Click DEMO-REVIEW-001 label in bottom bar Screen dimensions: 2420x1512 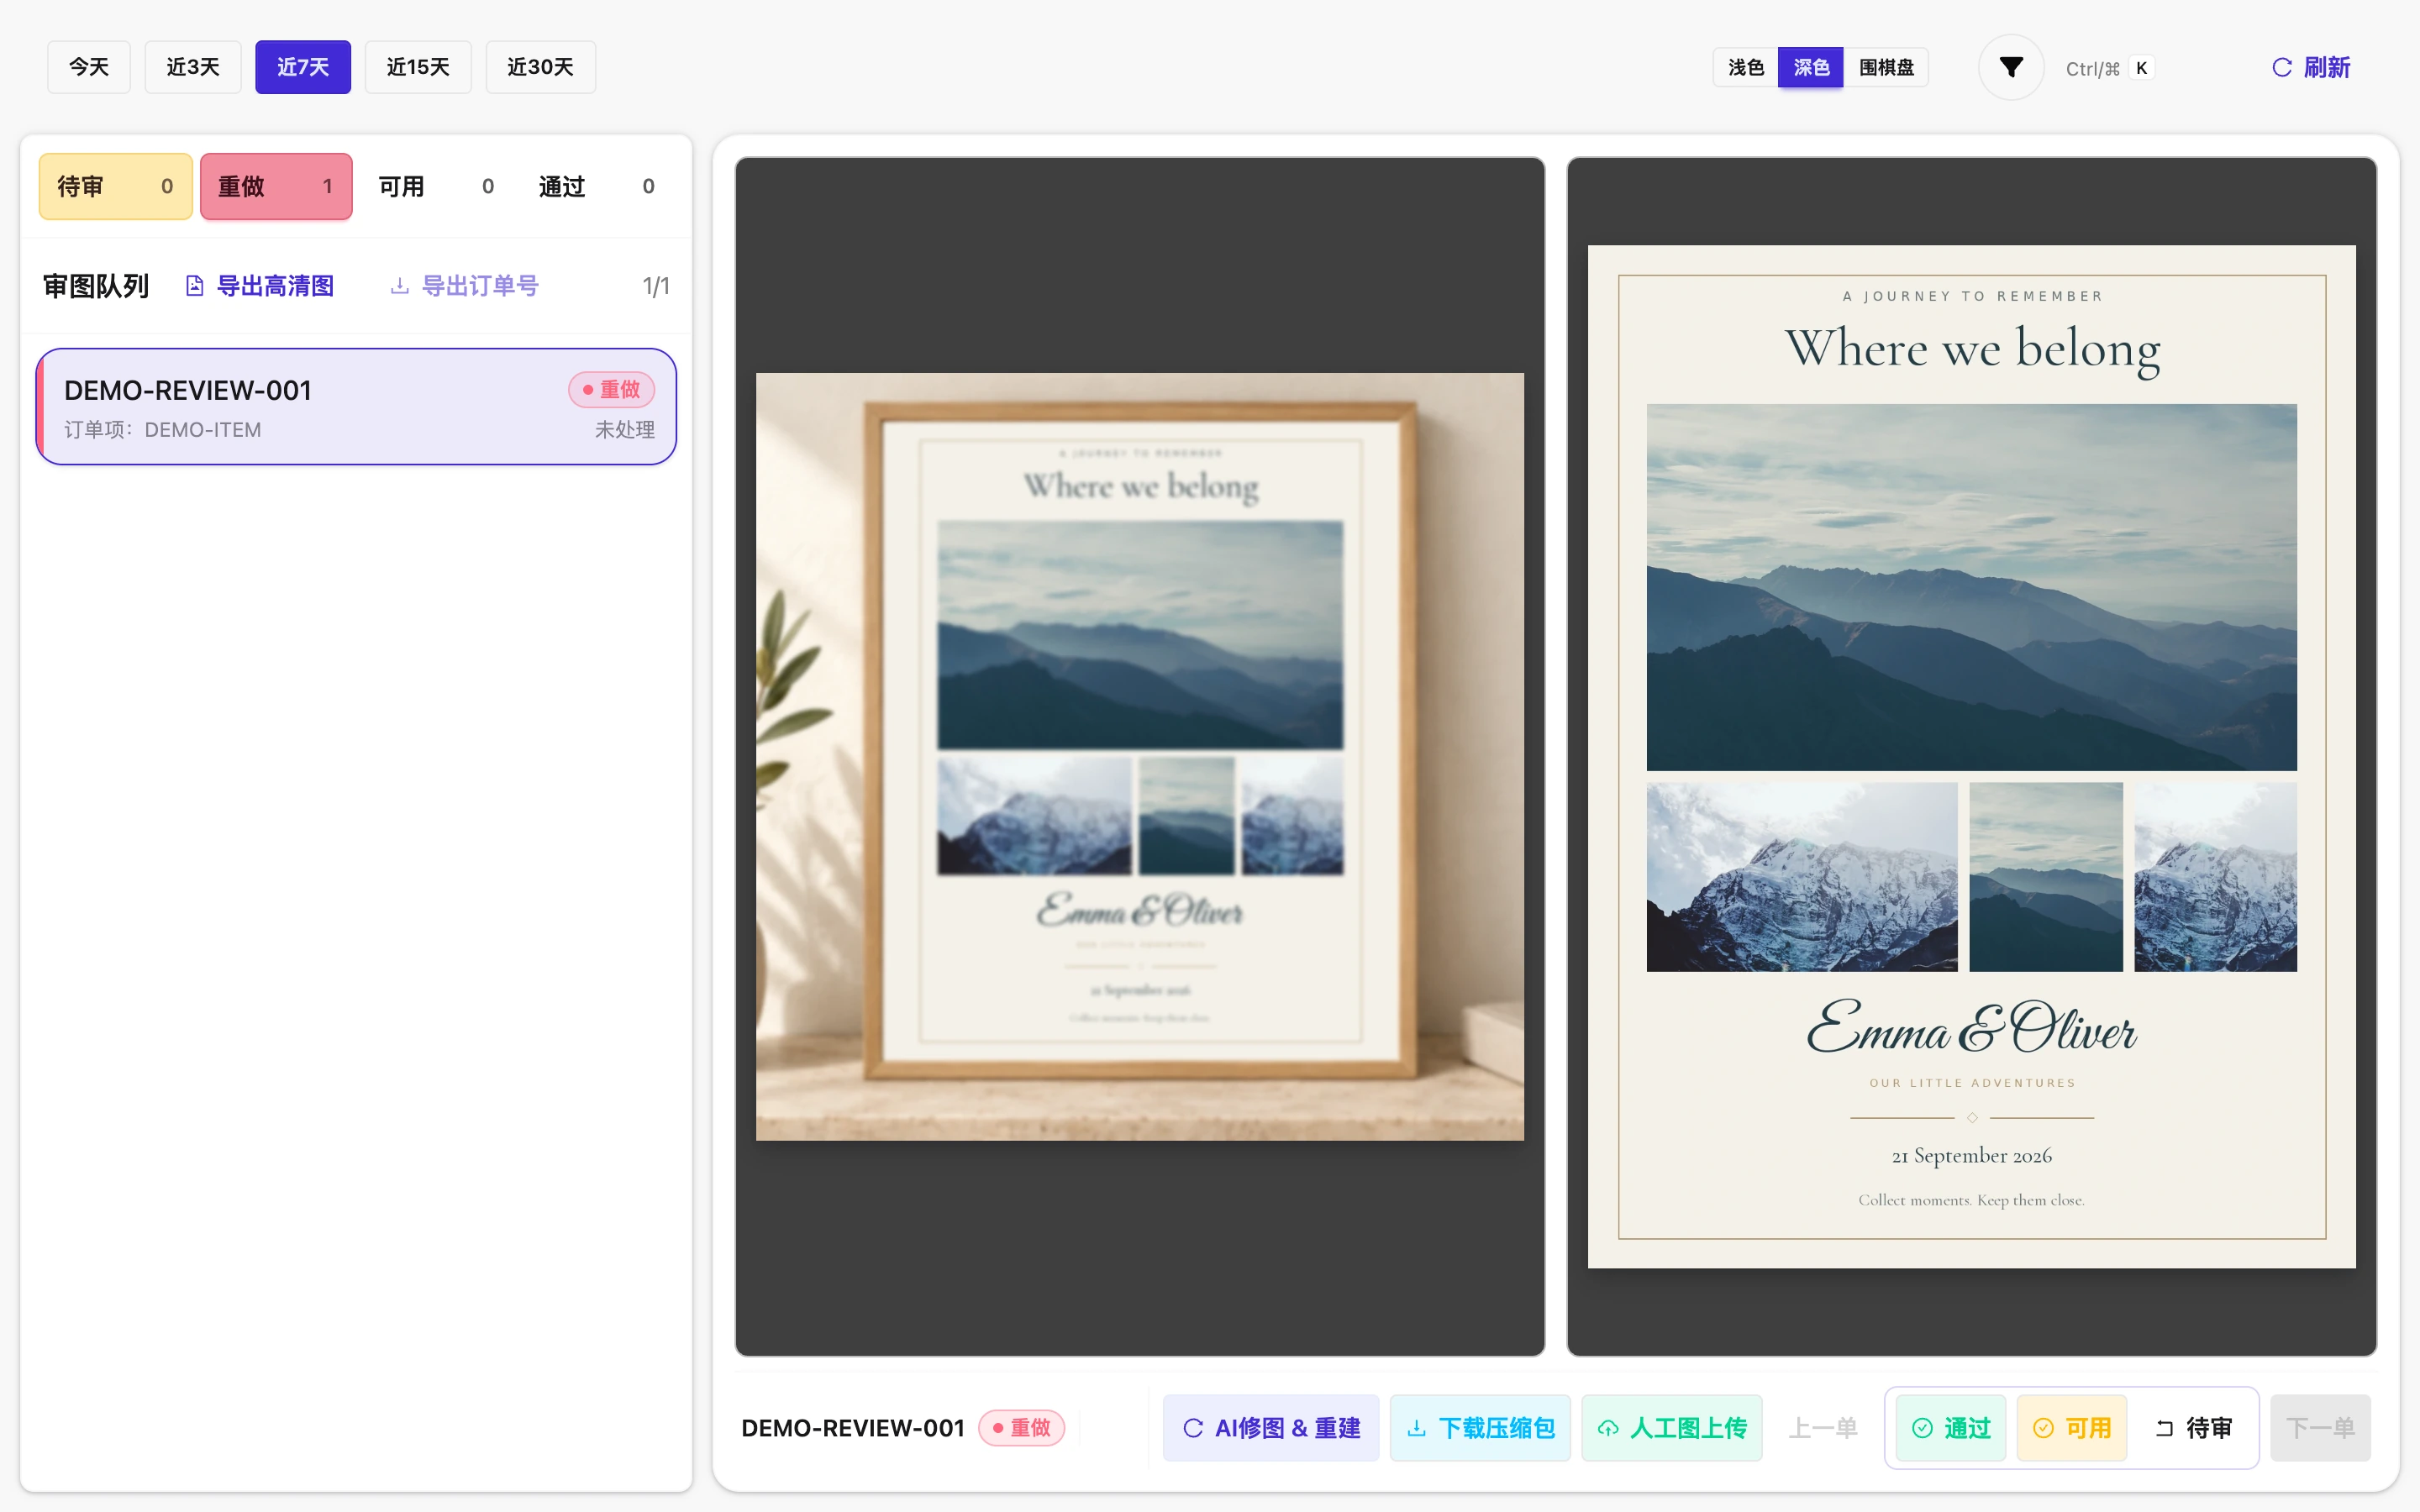pyautogui.click(x=853, y=1428)
